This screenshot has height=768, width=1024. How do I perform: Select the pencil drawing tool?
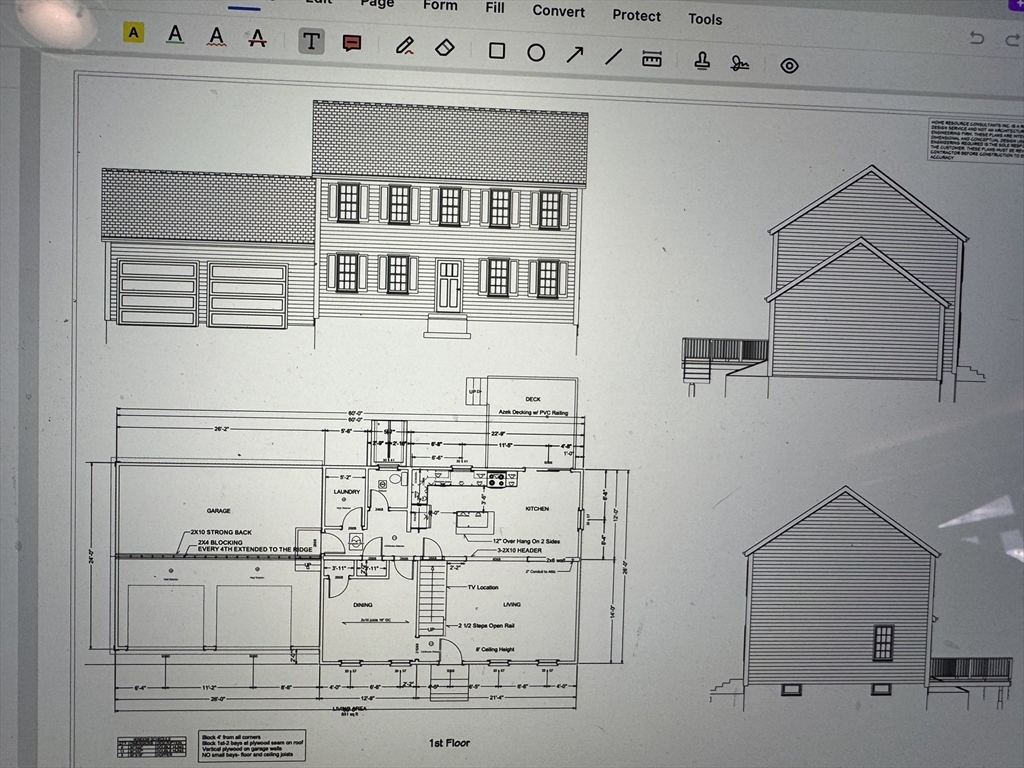pos(405,45)
